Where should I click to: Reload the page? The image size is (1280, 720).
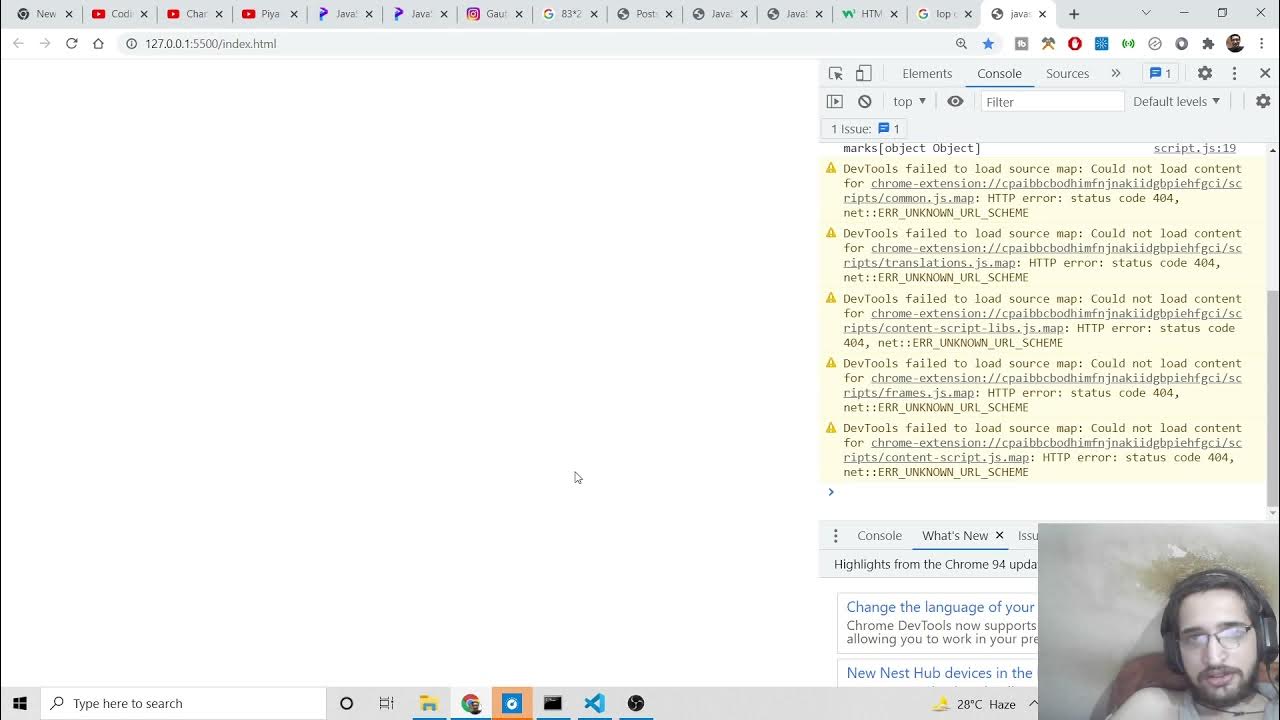[x=72, y=44]
